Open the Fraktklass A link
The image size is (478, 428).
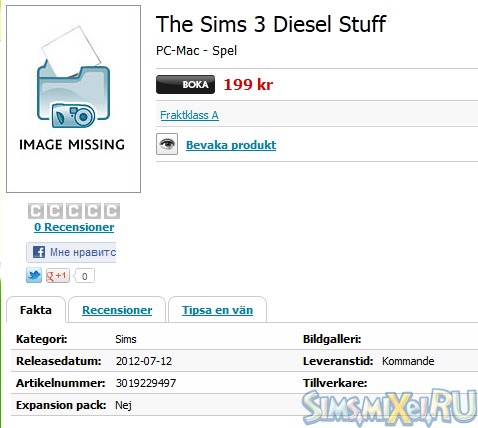pos(189,115)
